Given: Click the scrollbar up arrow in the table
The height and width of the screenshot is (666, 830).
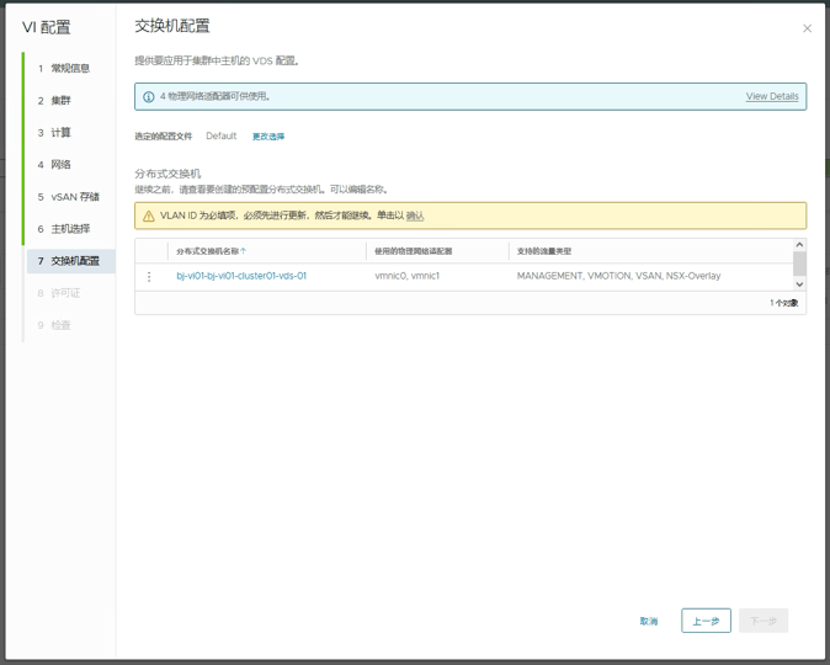Looking at the screenshot, I should click(x=799, y=245).
